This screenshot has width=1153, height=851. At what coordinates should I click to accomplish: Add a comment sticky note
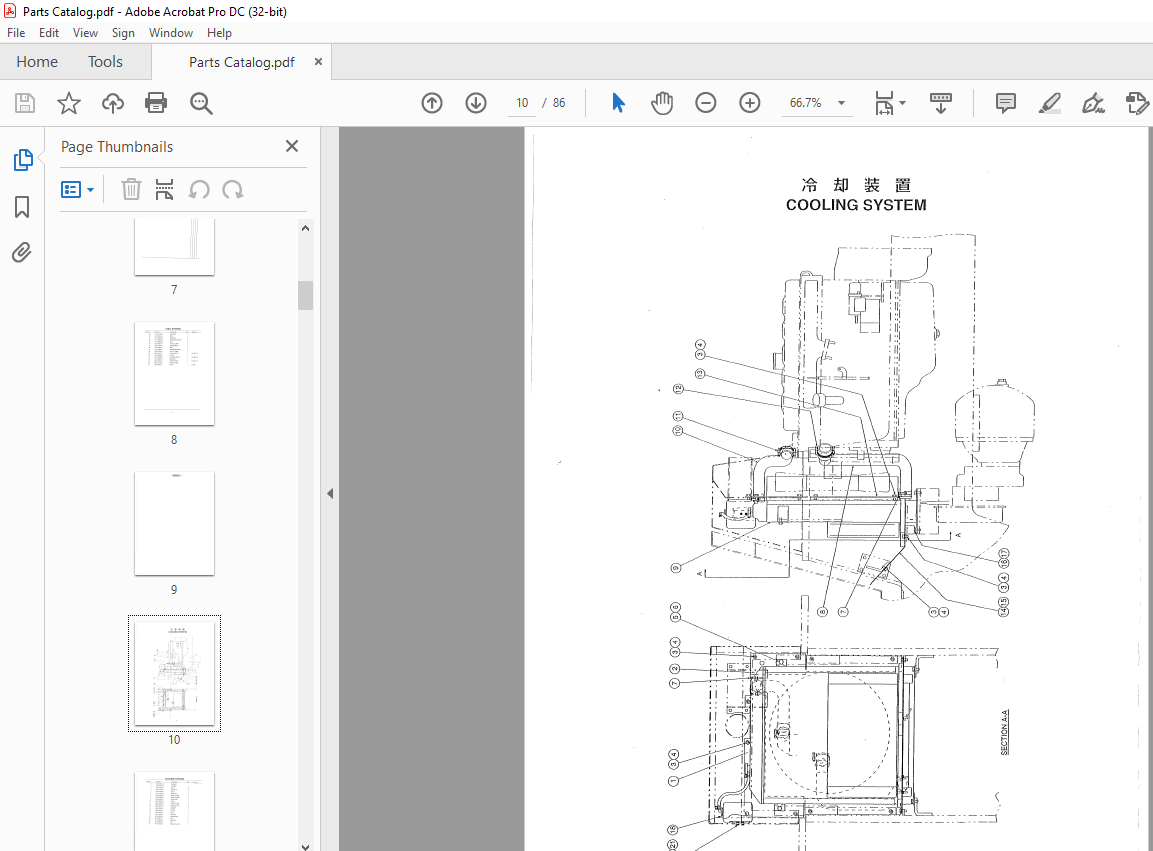[1005, 103]
